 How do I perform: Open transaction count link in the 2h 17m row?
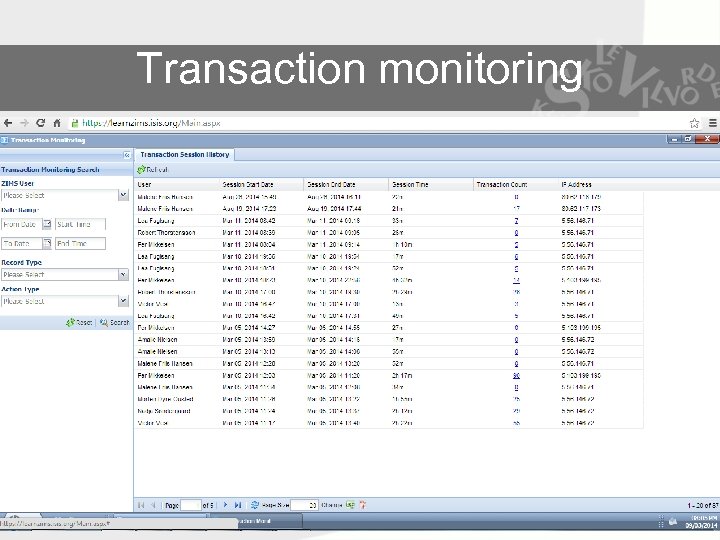point(517,376)
